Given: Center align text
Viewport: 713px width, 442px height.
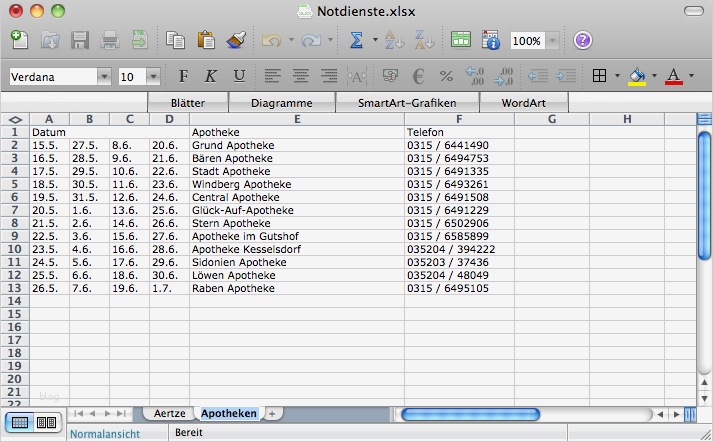Looking at the screenshot, I should 301,76.
